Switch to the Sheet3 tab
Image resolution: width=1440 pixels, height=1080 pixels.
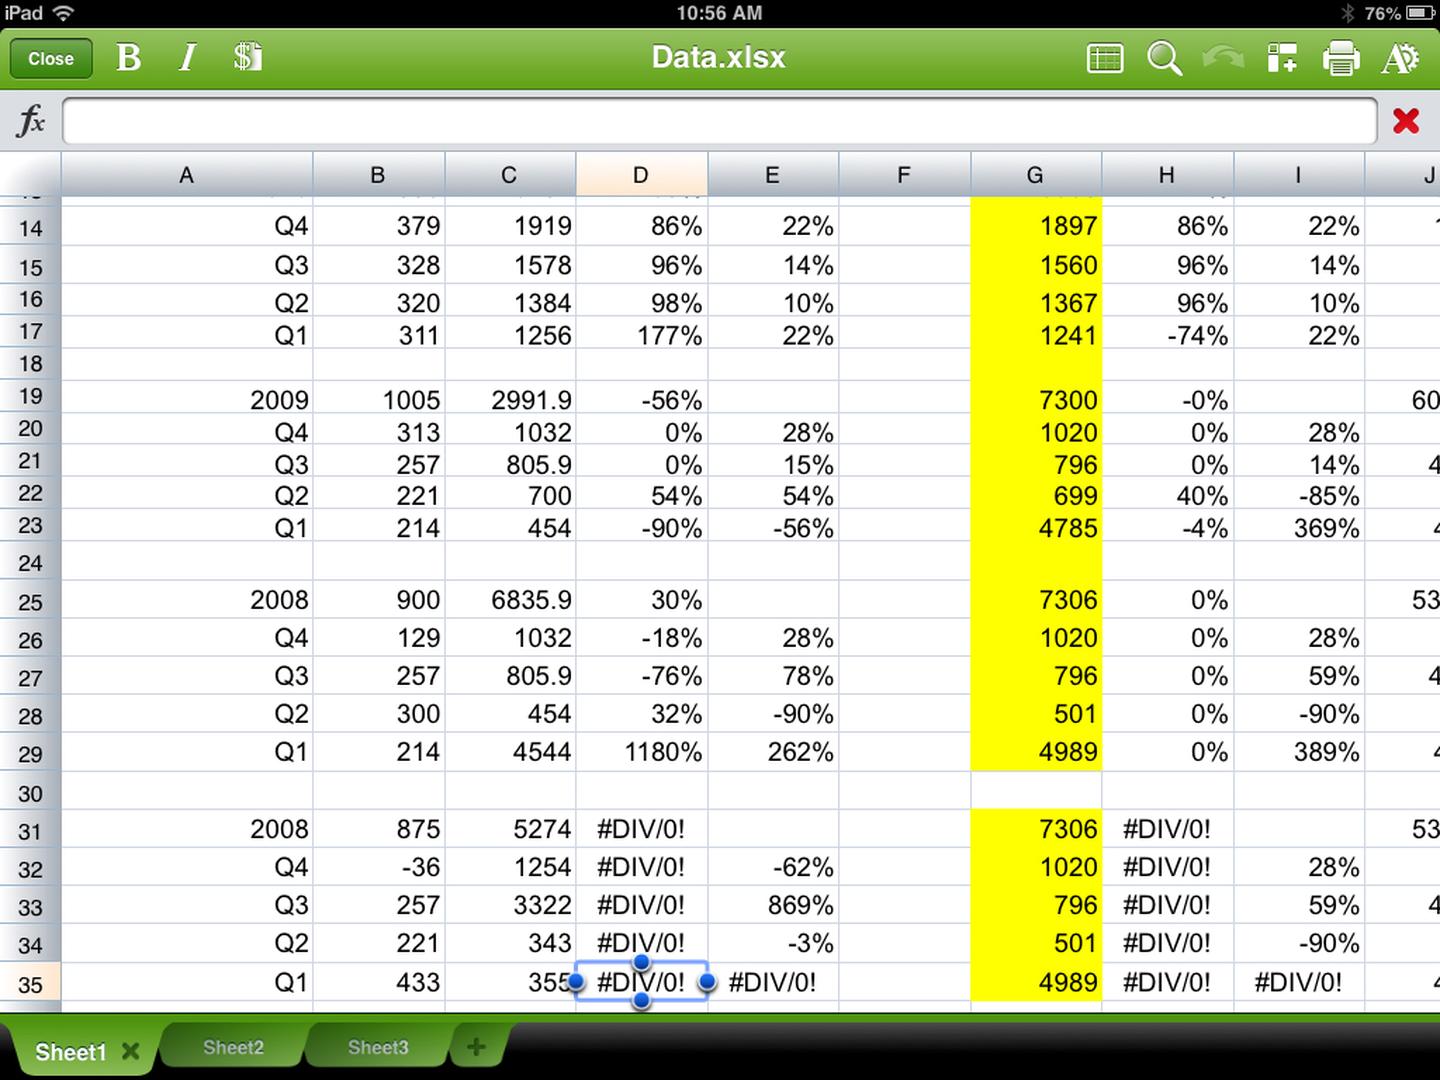(x=377, y=1047)
